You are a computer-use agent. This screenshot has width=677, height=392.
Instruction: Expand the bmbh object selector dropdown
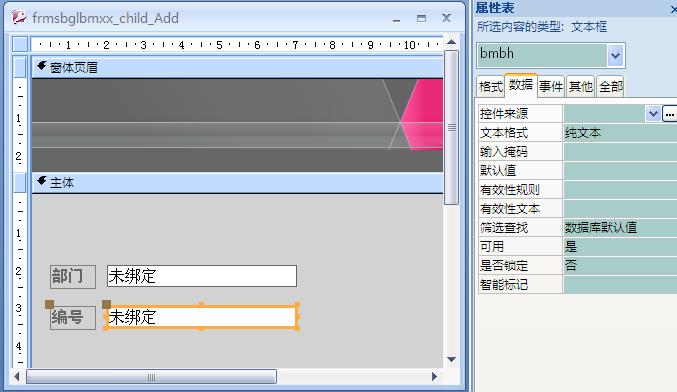pyautogui.click(x=615, y=55)
